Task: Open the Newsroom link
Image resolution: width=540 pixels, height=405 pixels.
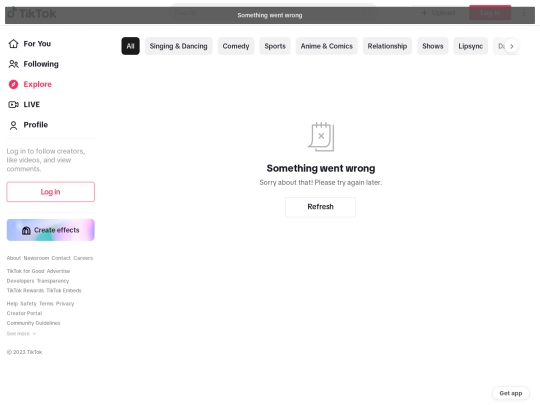Action: (x=36, y=258)
